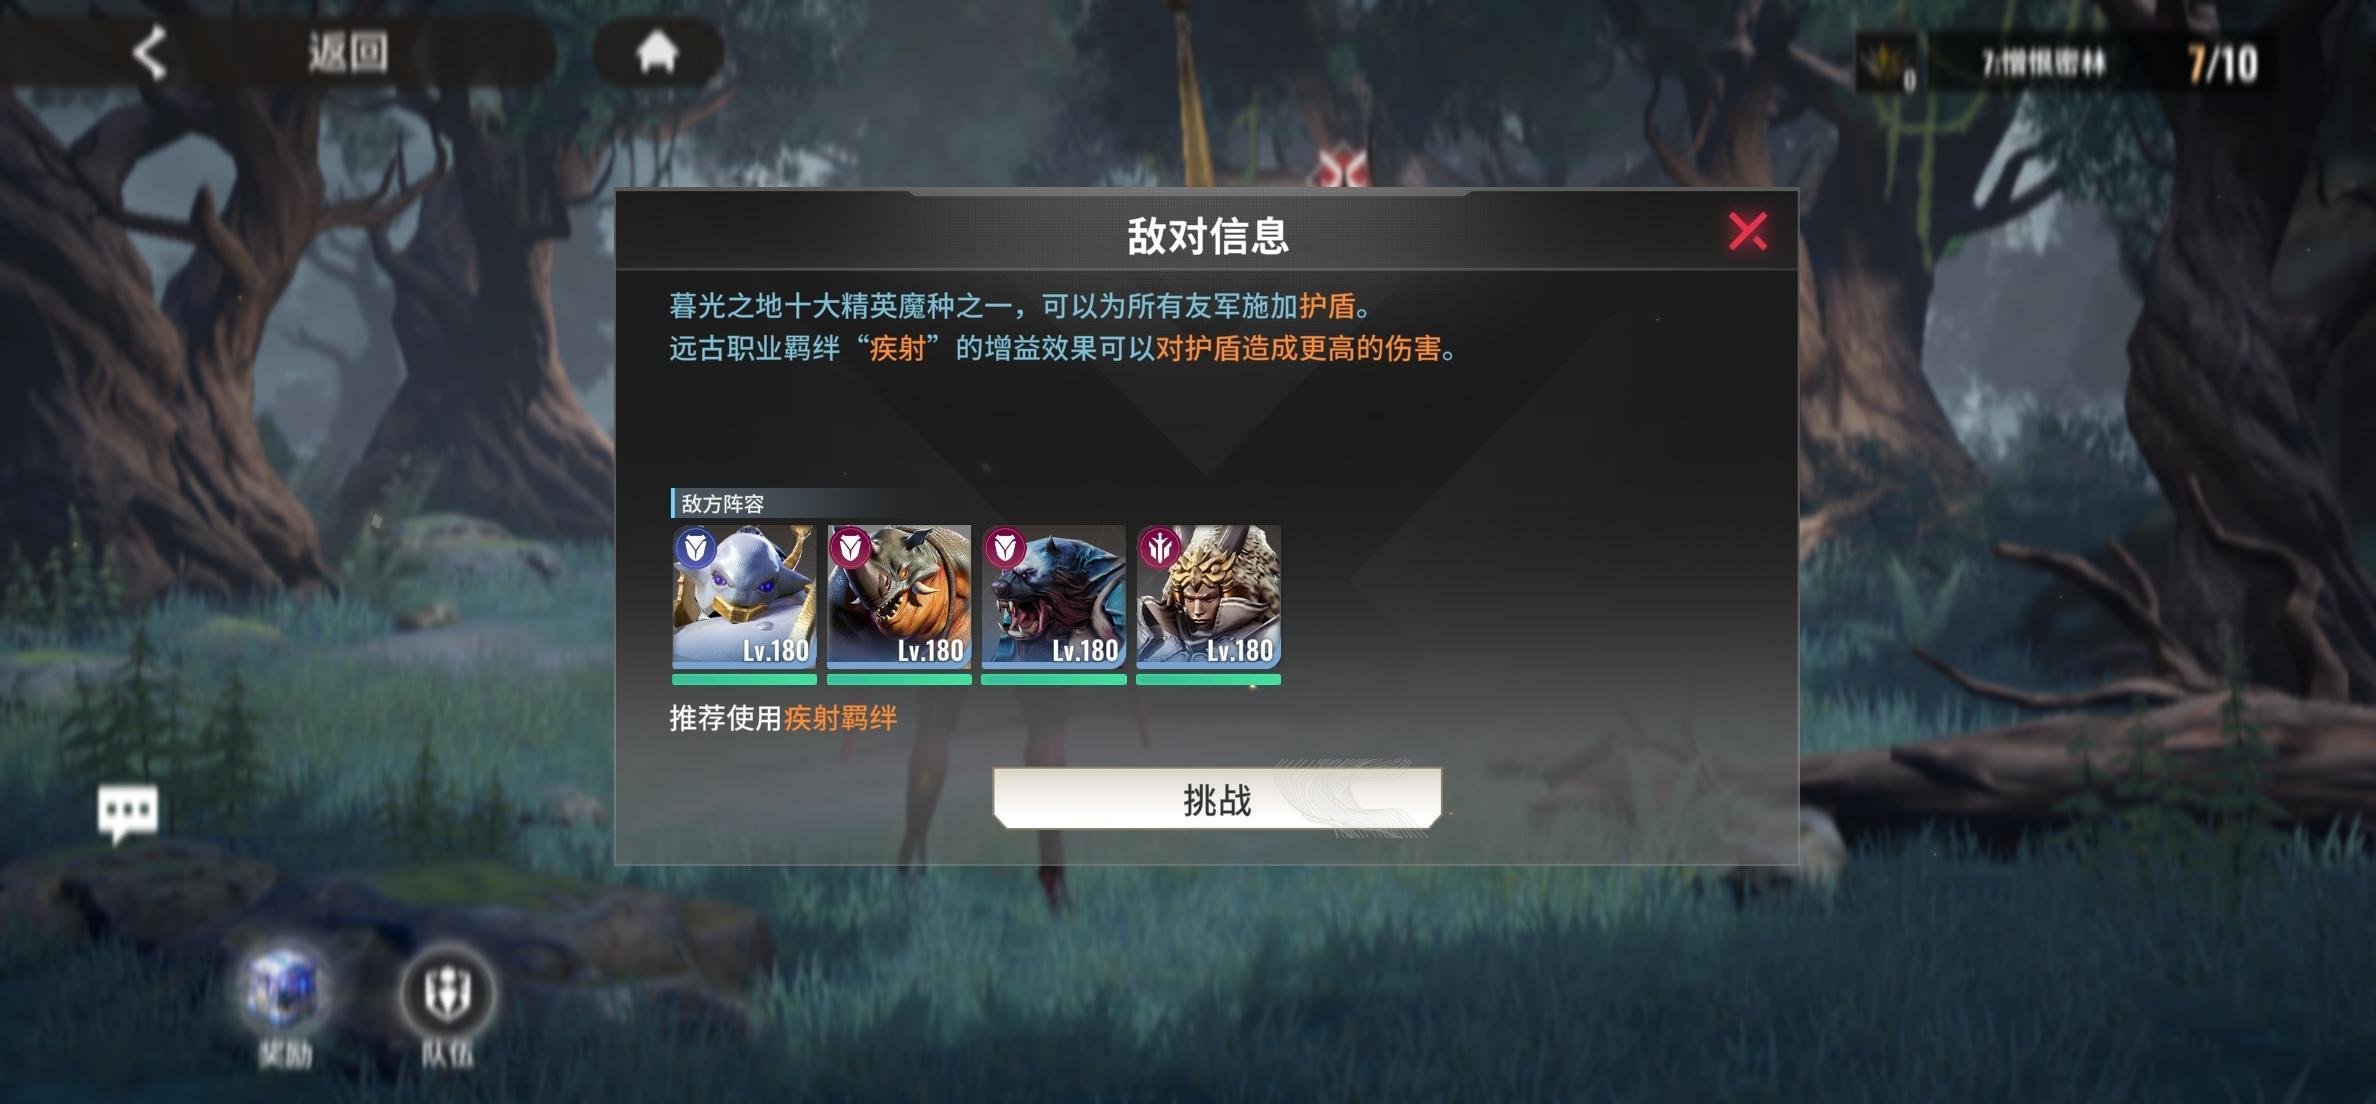Viewport: 2376px width, 1104px height.
Task: Select the golden-helmet warrior enemy portrait
Action: click(x=1208, y=596)
